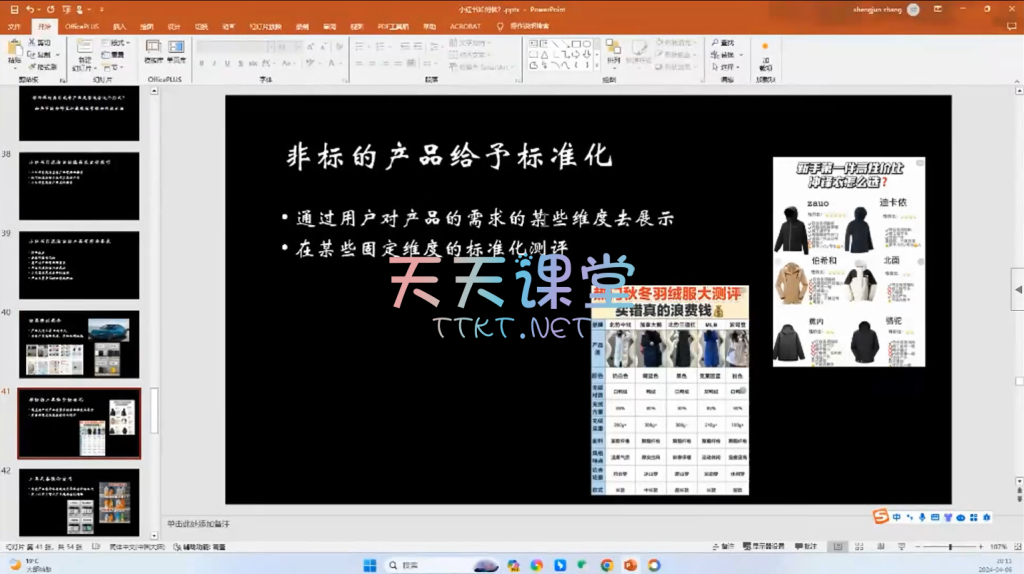1024x574 pixels.
Task: Toggle italic text formatting
Action: coord(214,63)
